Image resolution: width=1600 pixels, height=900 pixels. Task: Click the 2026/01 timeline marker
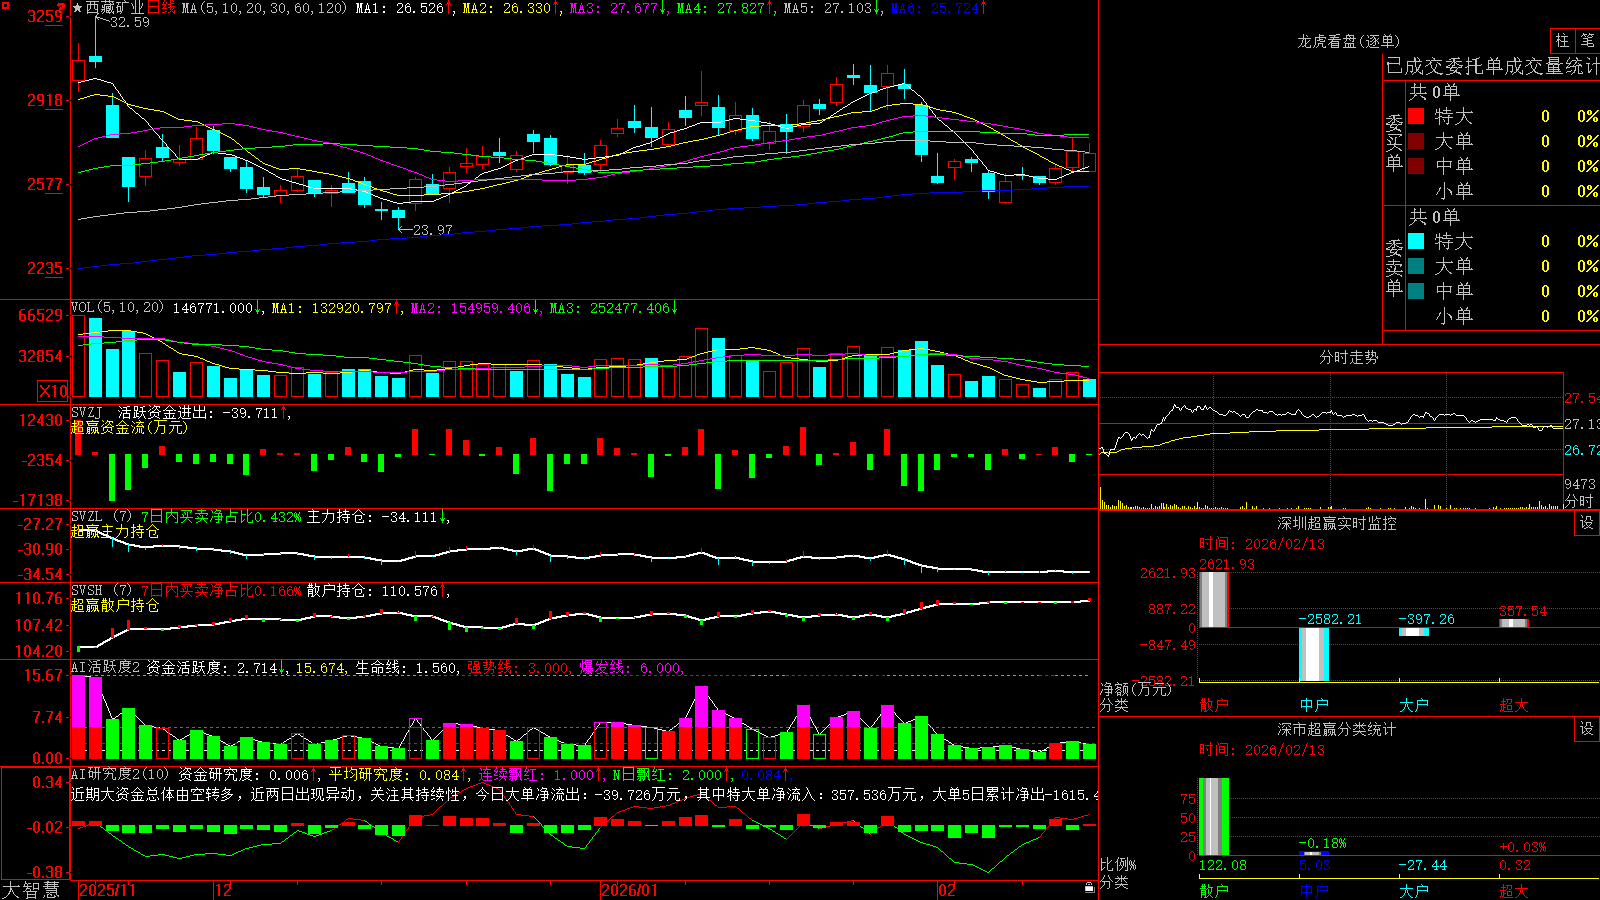[x=629, y=890]
